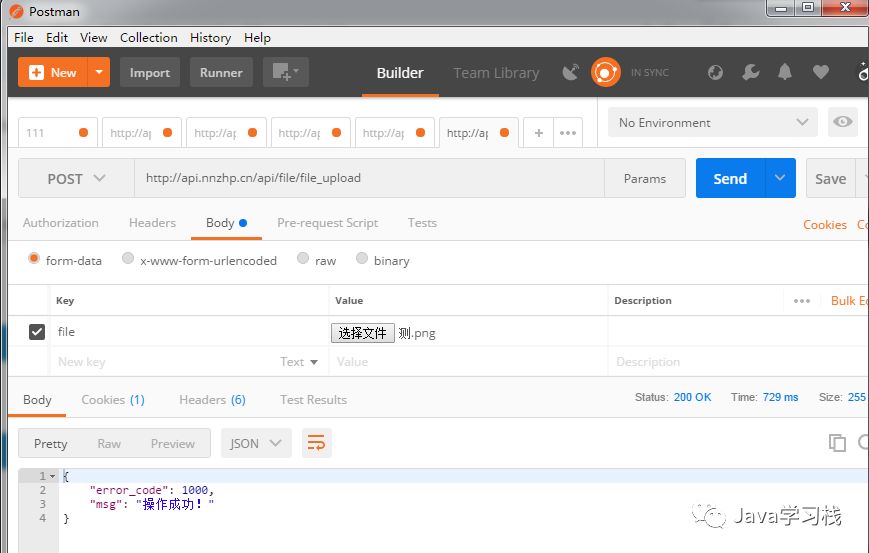
Task: Open the request Headers tab
Action: pyautogui.click(x=152, y=223)
